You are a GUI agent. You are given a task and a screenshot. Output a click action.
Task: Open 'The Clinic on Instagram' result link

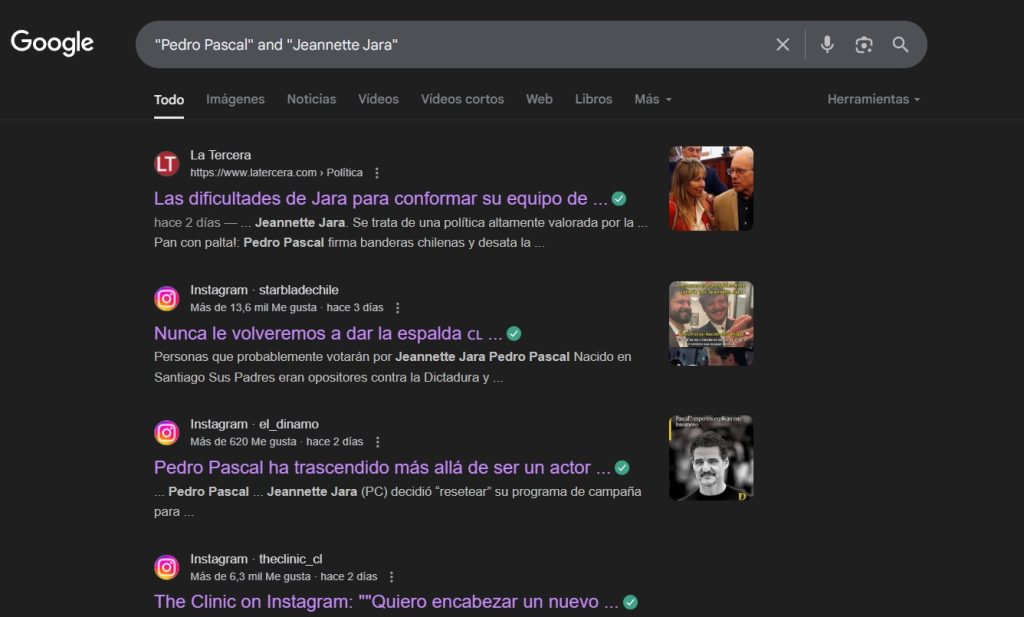(386, 602)
